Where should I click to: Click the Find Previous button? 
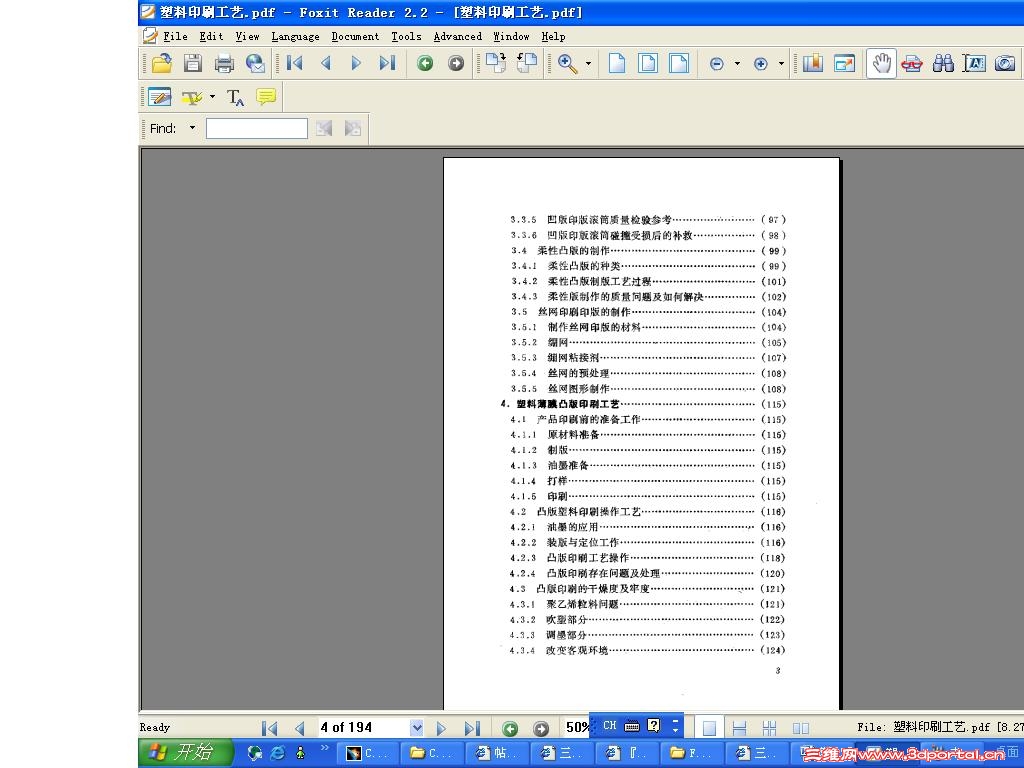coord(324,128)
